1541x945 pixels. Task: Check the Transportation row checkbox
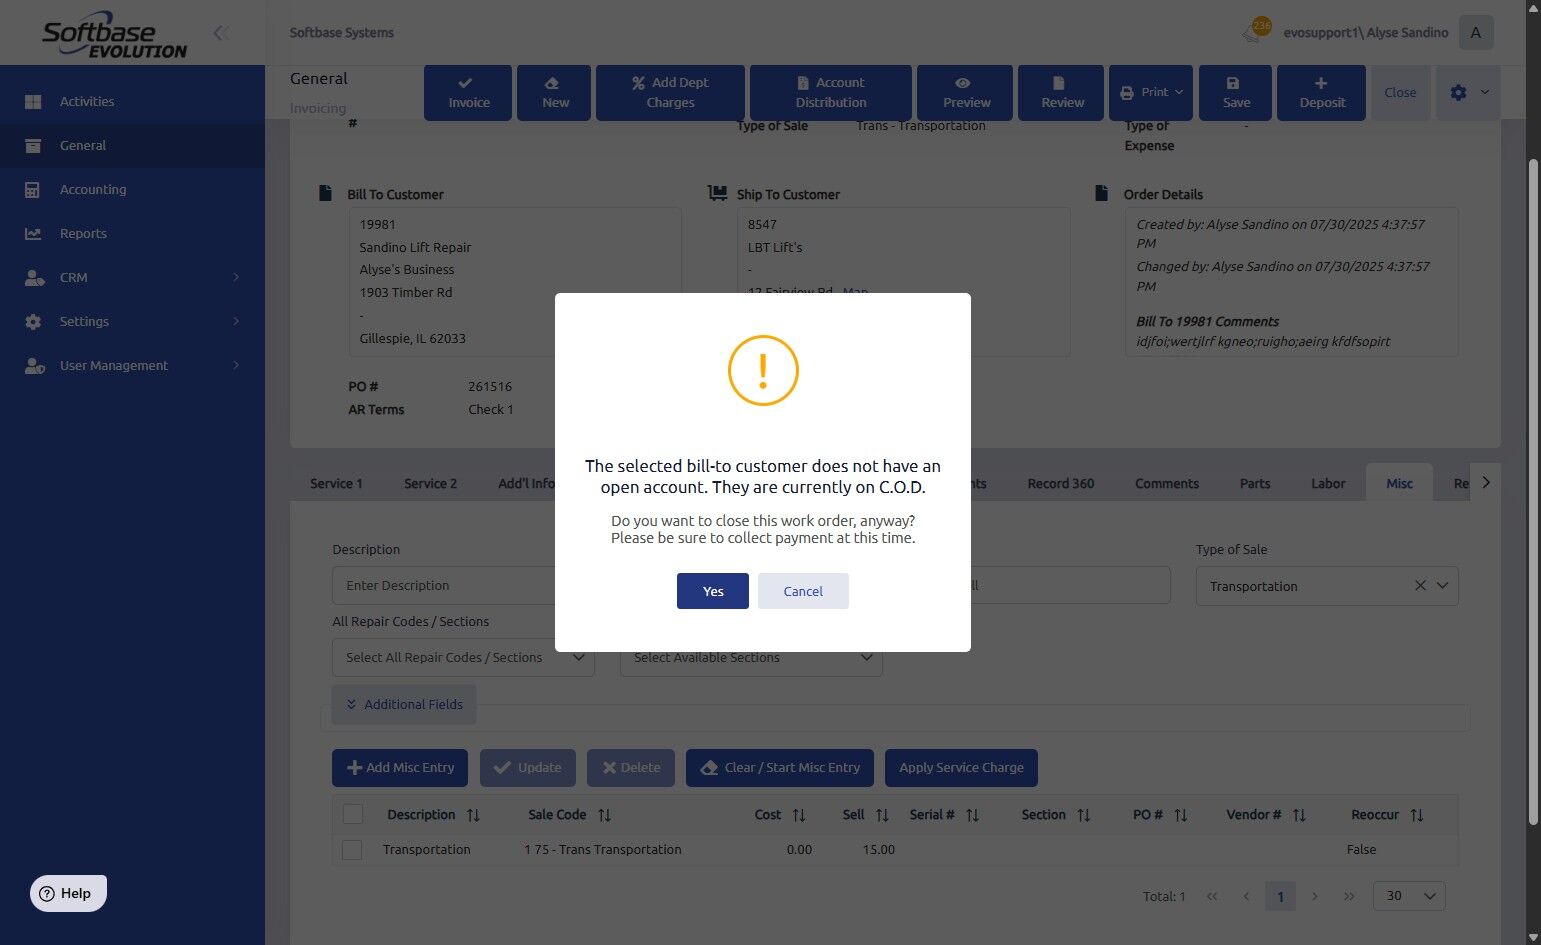click(x=352, y=850)
